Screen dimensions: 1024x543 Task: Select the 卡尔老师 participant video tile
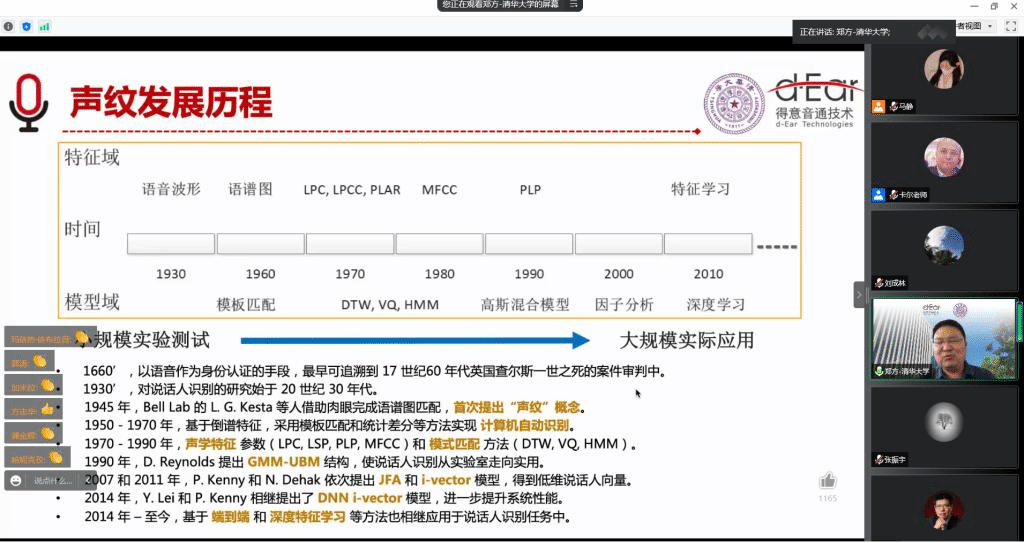[943, 162]
